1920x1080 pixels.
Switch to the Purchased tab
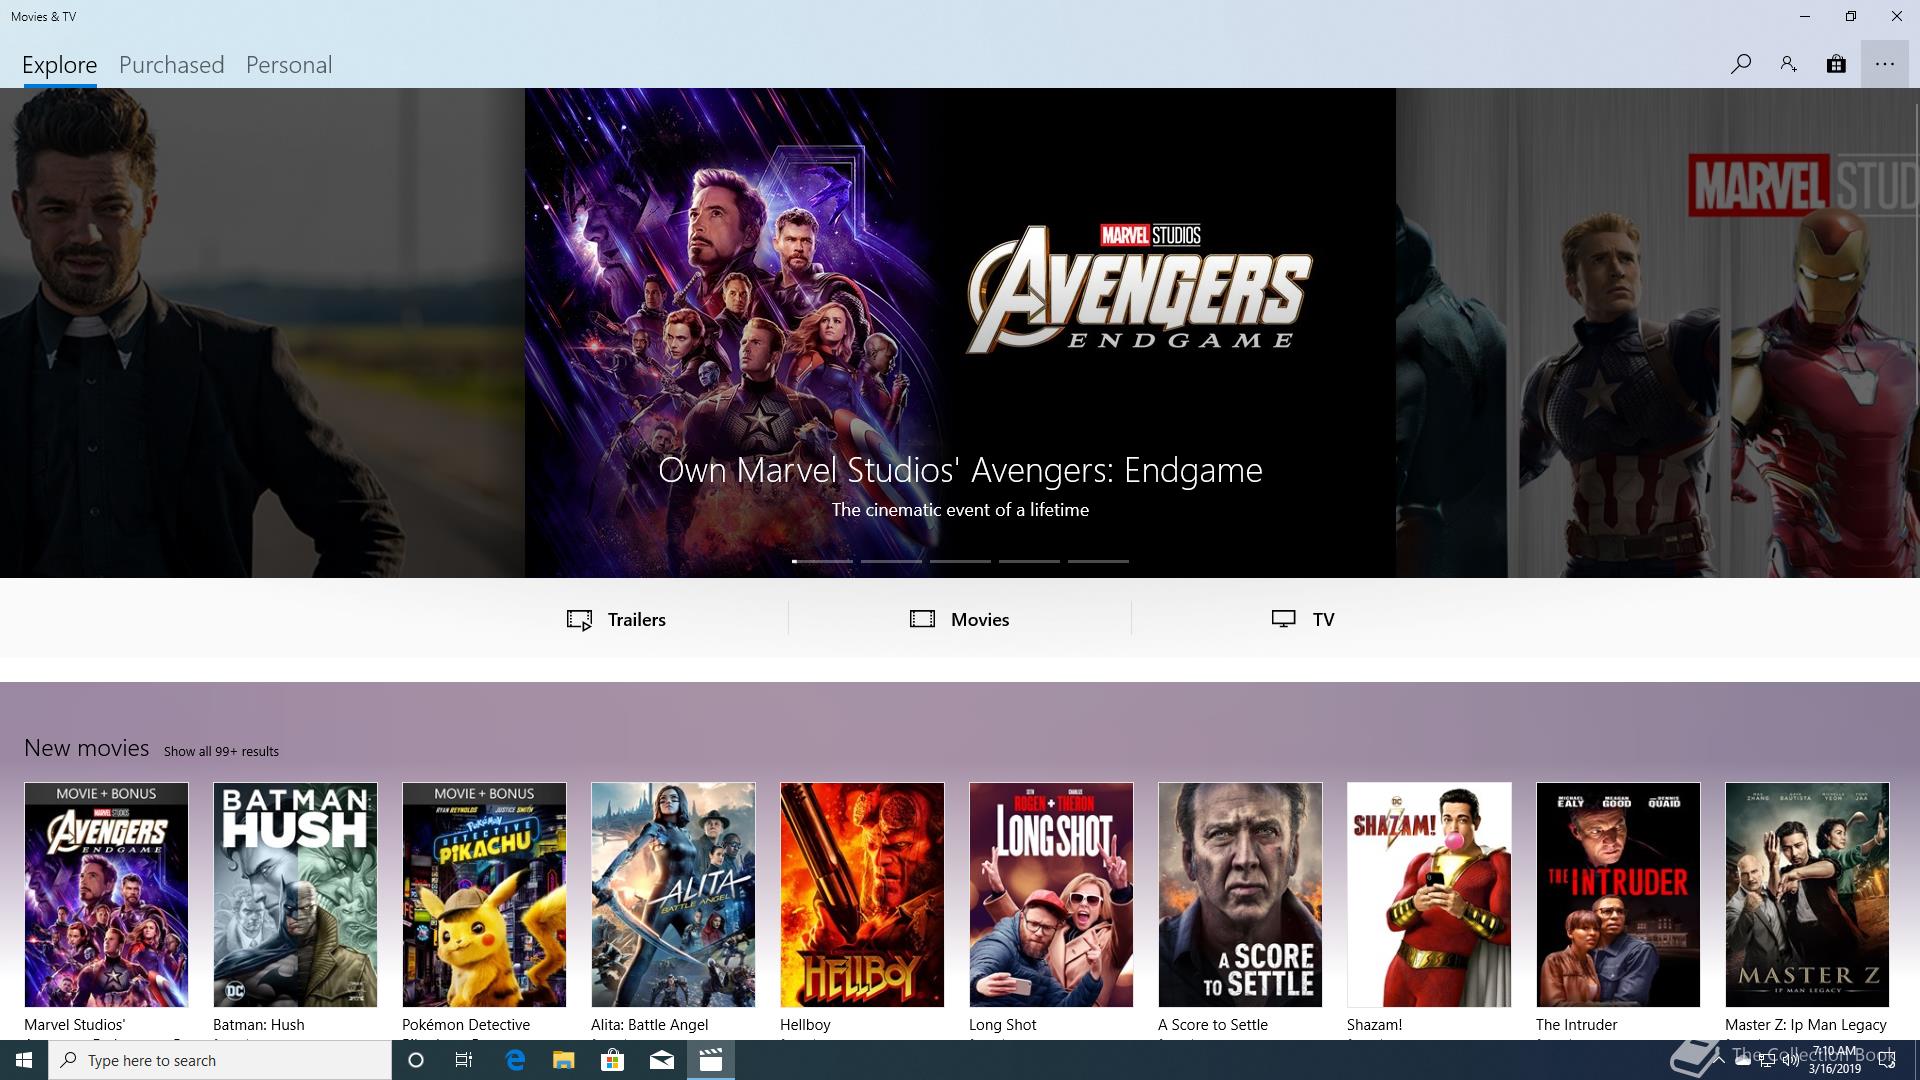(171, 65)
